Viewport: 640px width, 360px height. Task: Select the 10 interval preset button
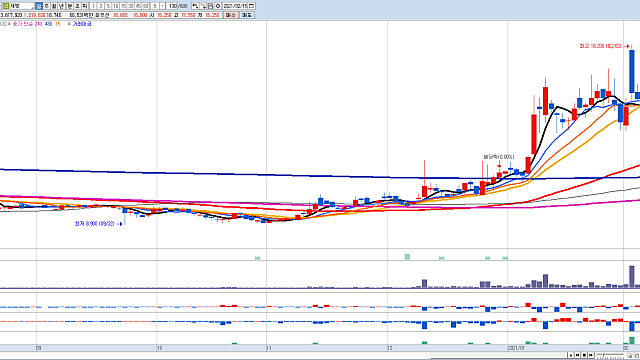(116, 6)
